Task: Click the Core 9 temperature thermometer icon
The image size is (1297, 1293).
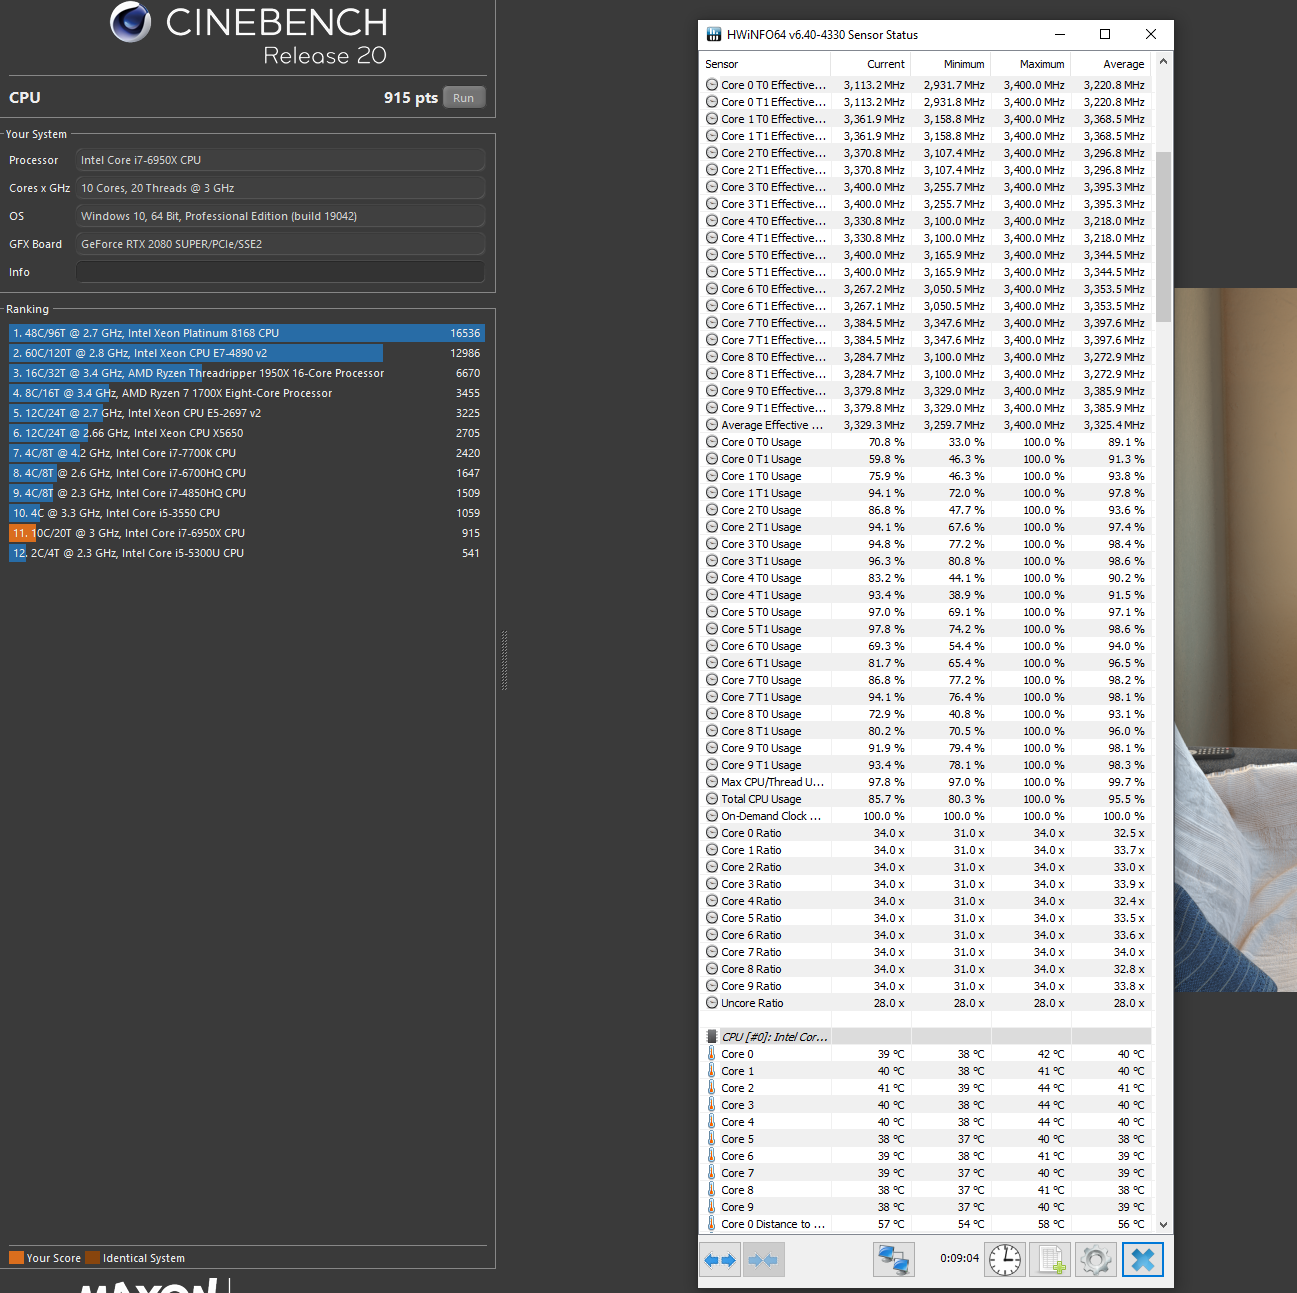Action: click(x=712, y=1207)
